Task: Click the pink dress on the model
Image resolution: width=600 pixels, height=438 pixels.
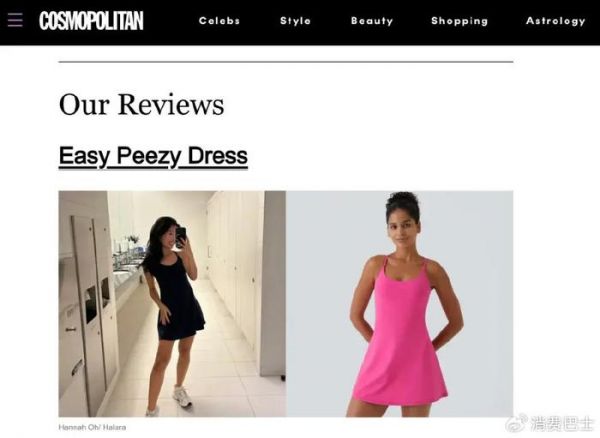Action: click(399, 335)
